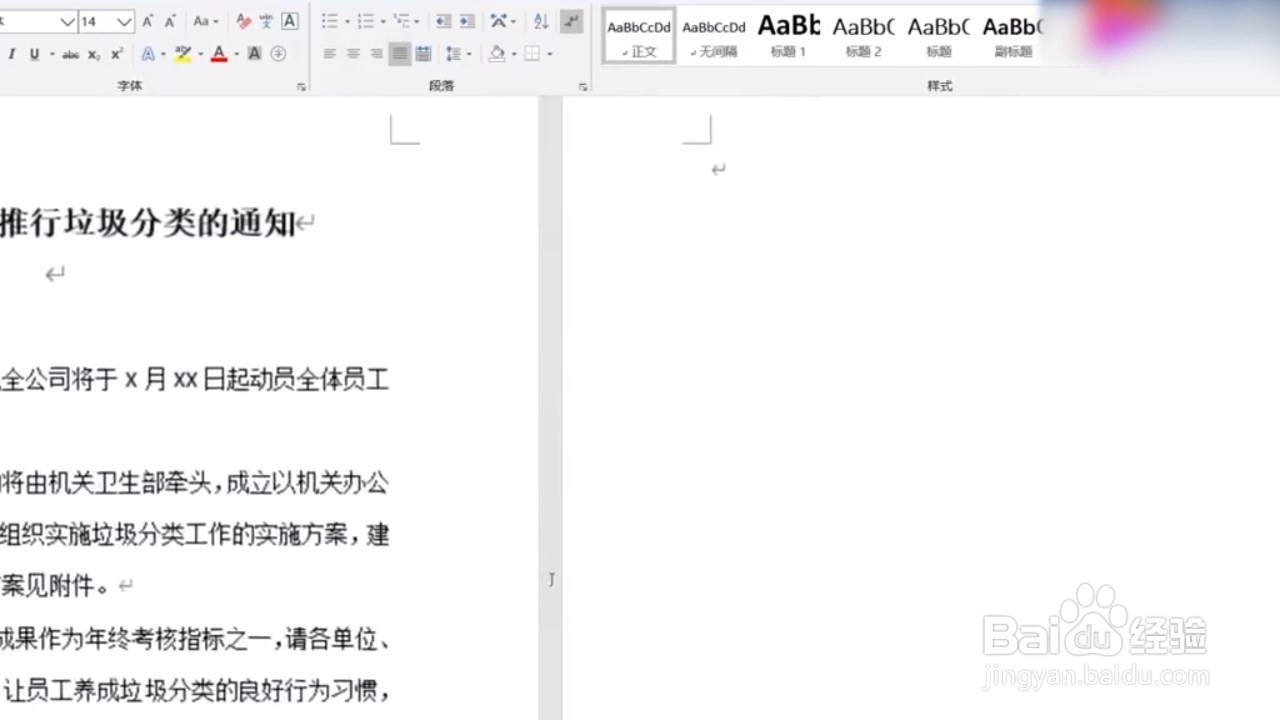
Task: Toggle justify alignment
Action: point(400,54)
